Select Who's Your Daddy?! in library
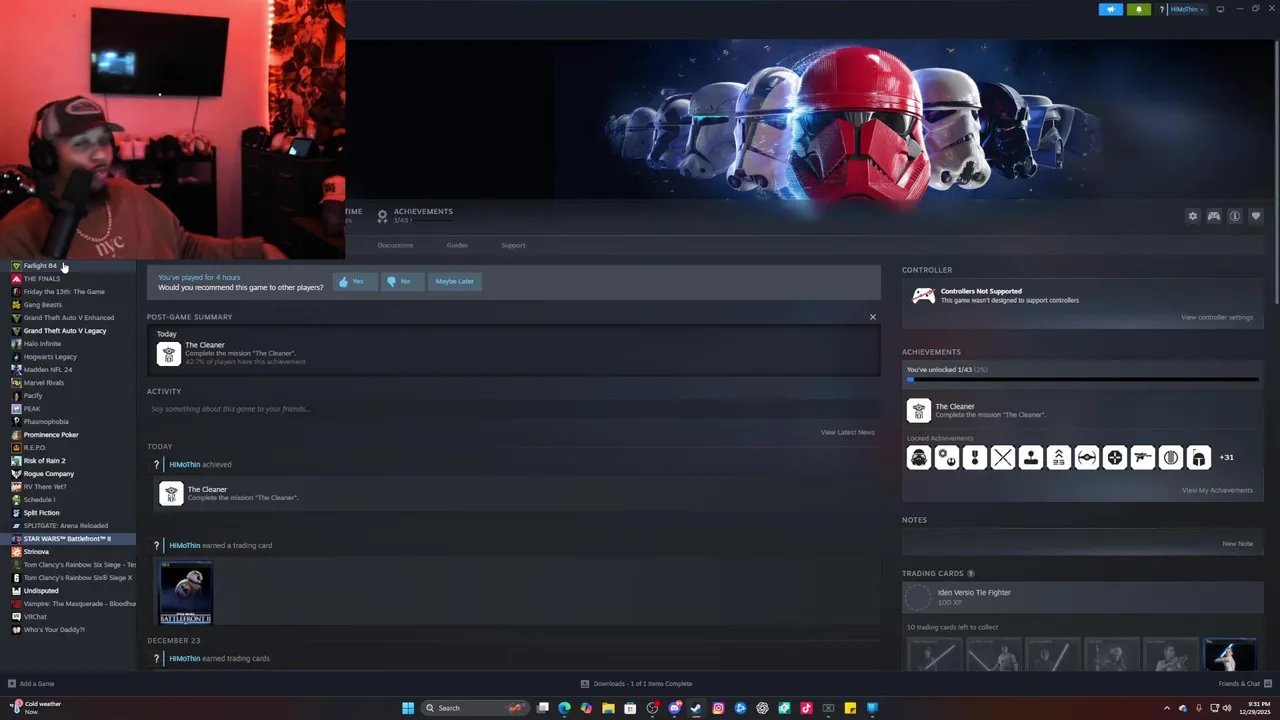This screenshot has height=720, width=1280. coord(54,630)
